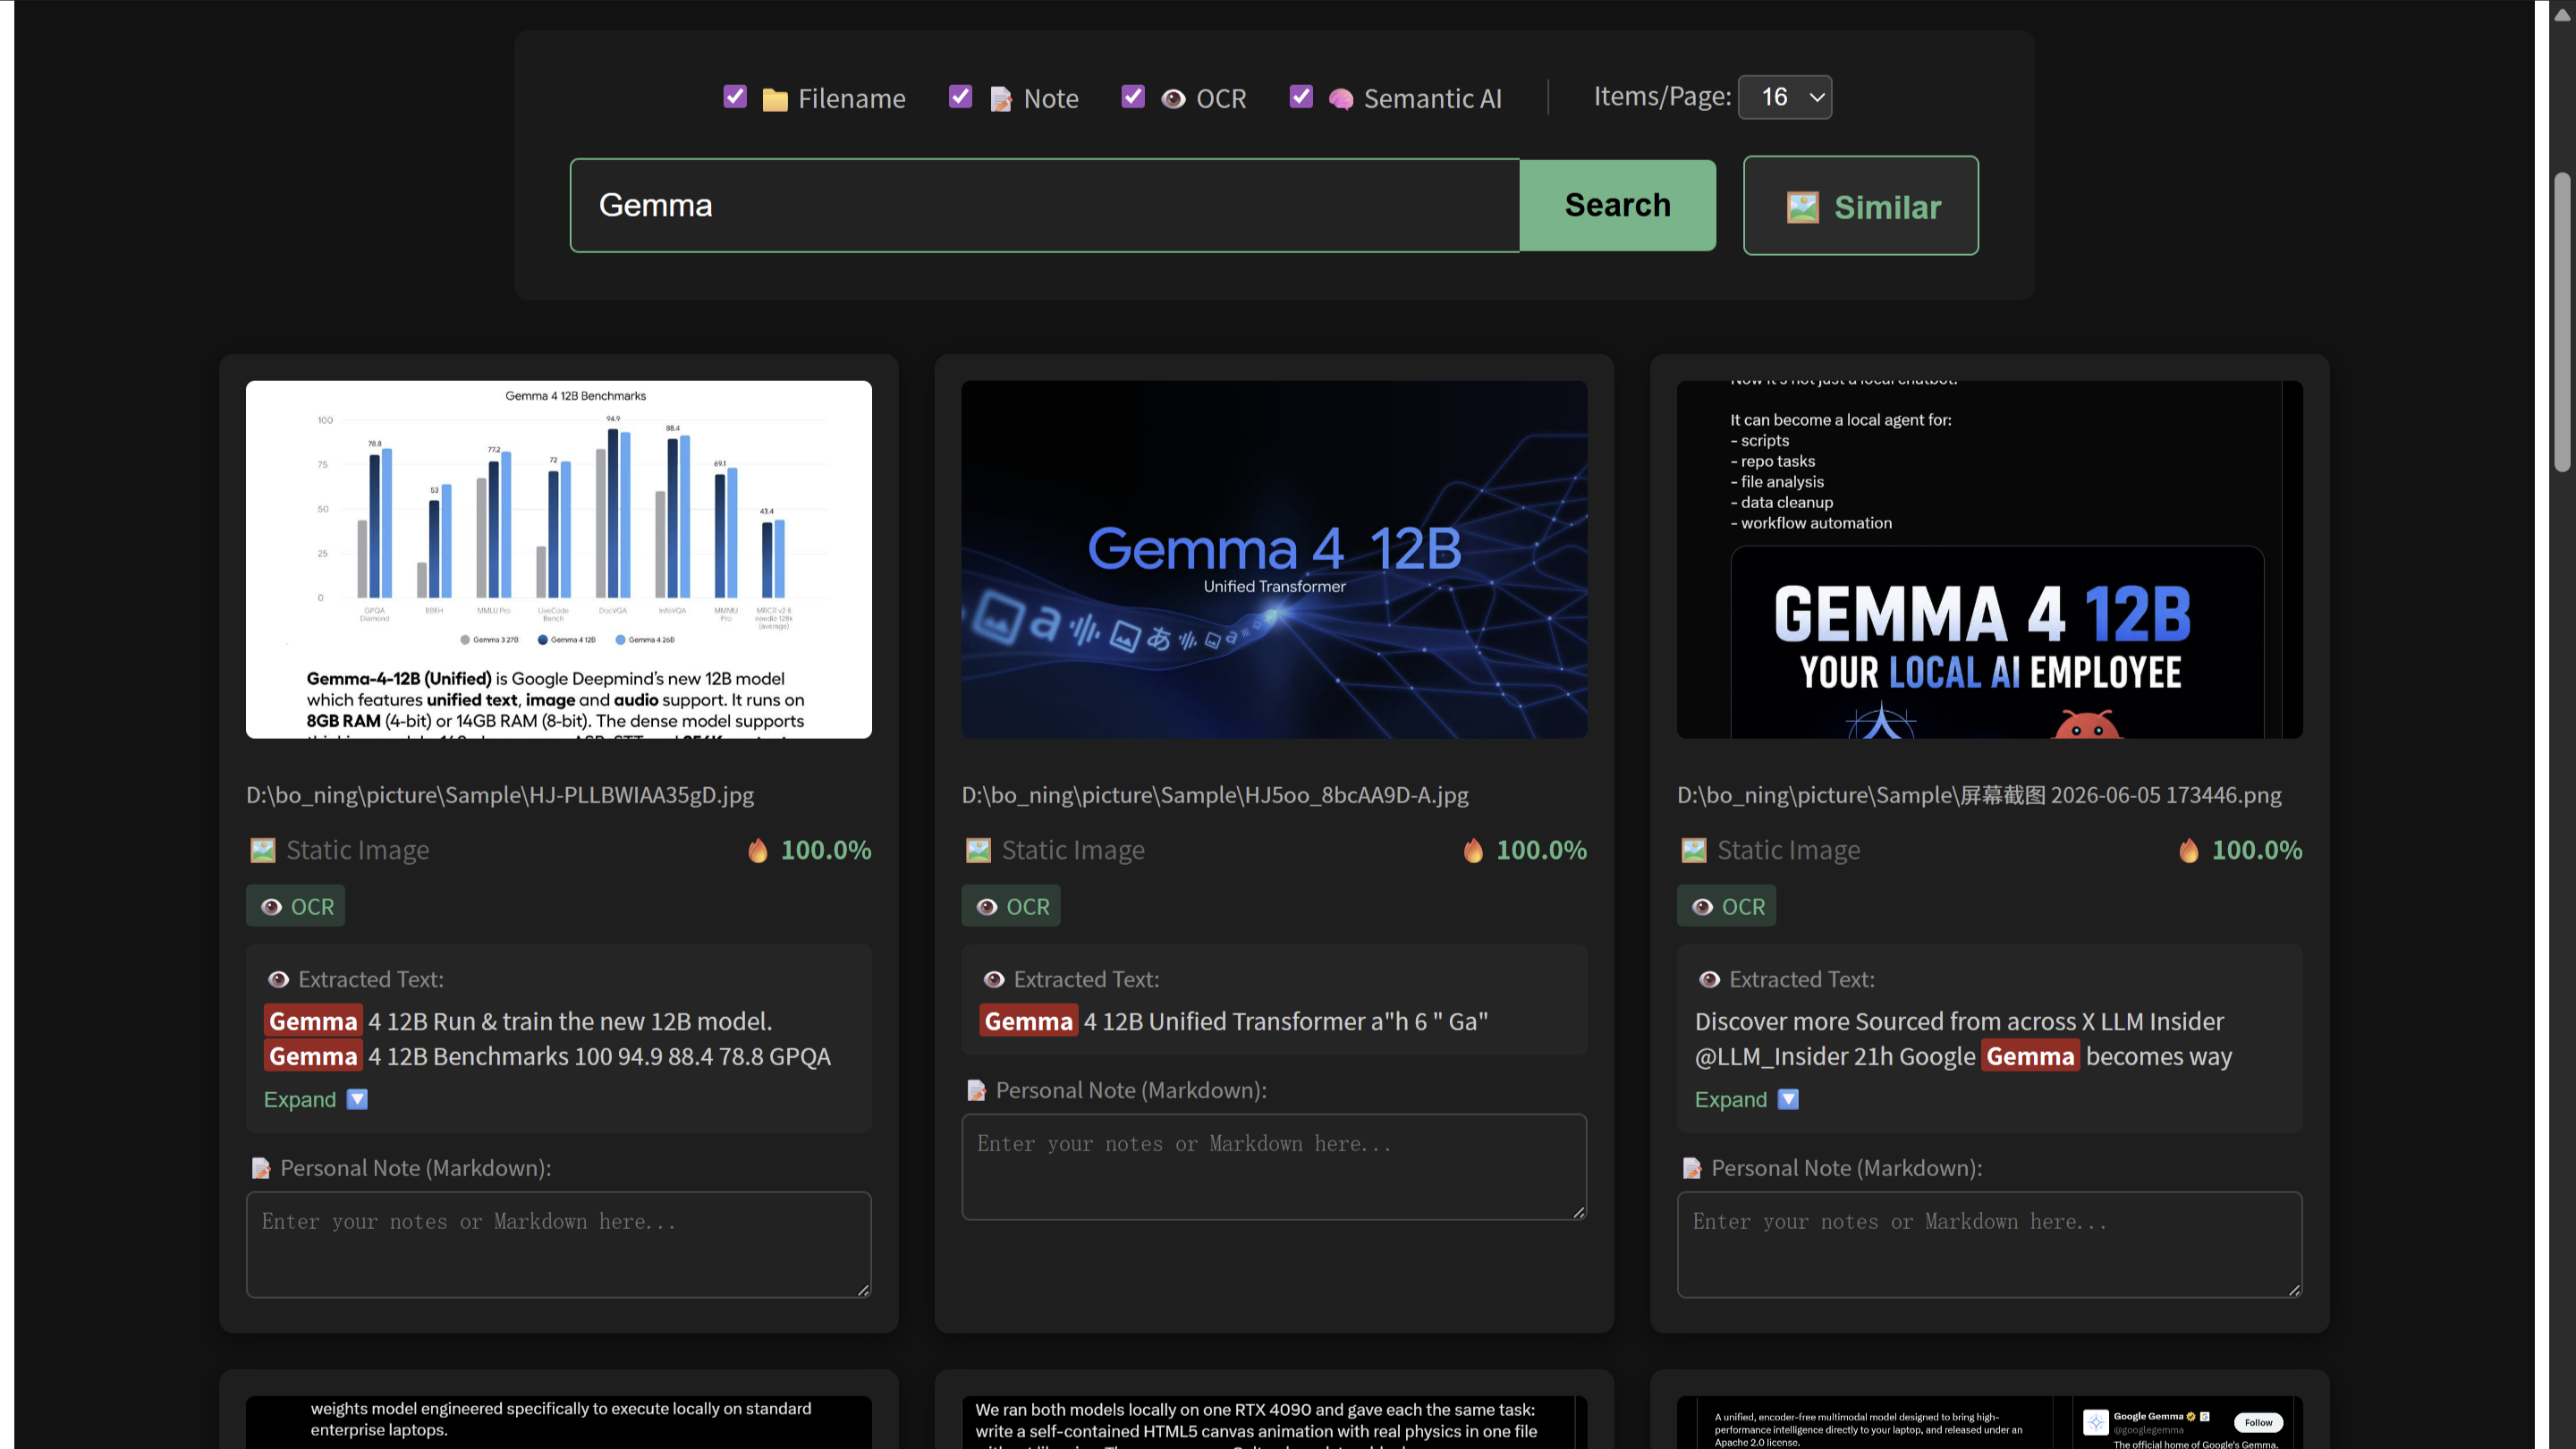Click the note page icon beside Note
The image size is (2576, 1449).
coord(1000,99)
